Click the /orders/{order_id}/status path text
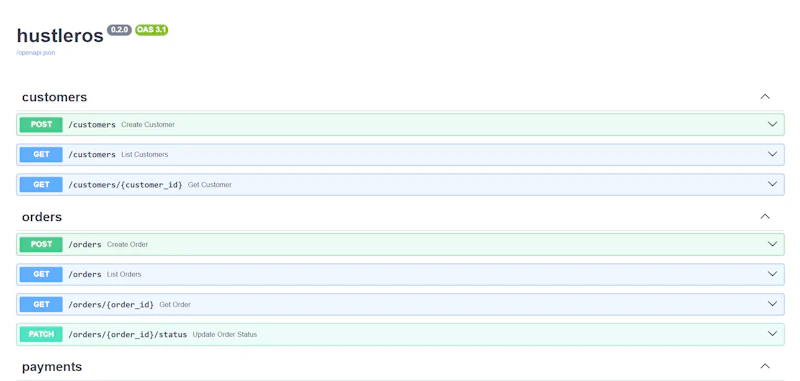 128,335
